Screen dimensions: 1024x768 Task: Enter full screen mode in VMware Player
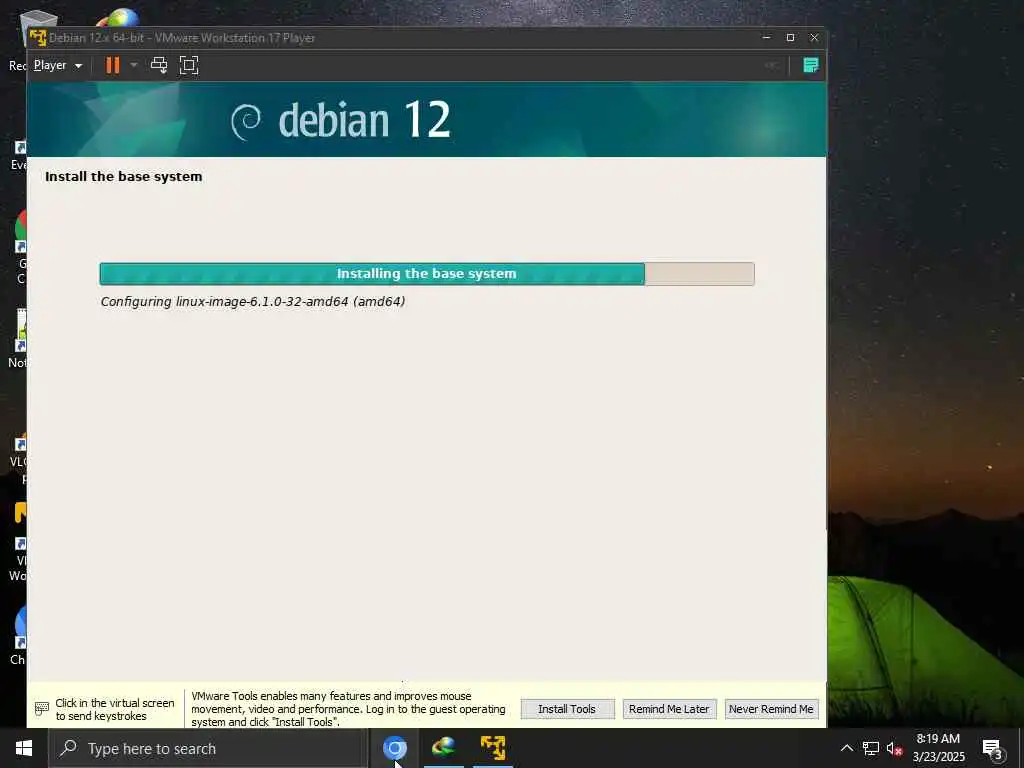click(189, 65)
